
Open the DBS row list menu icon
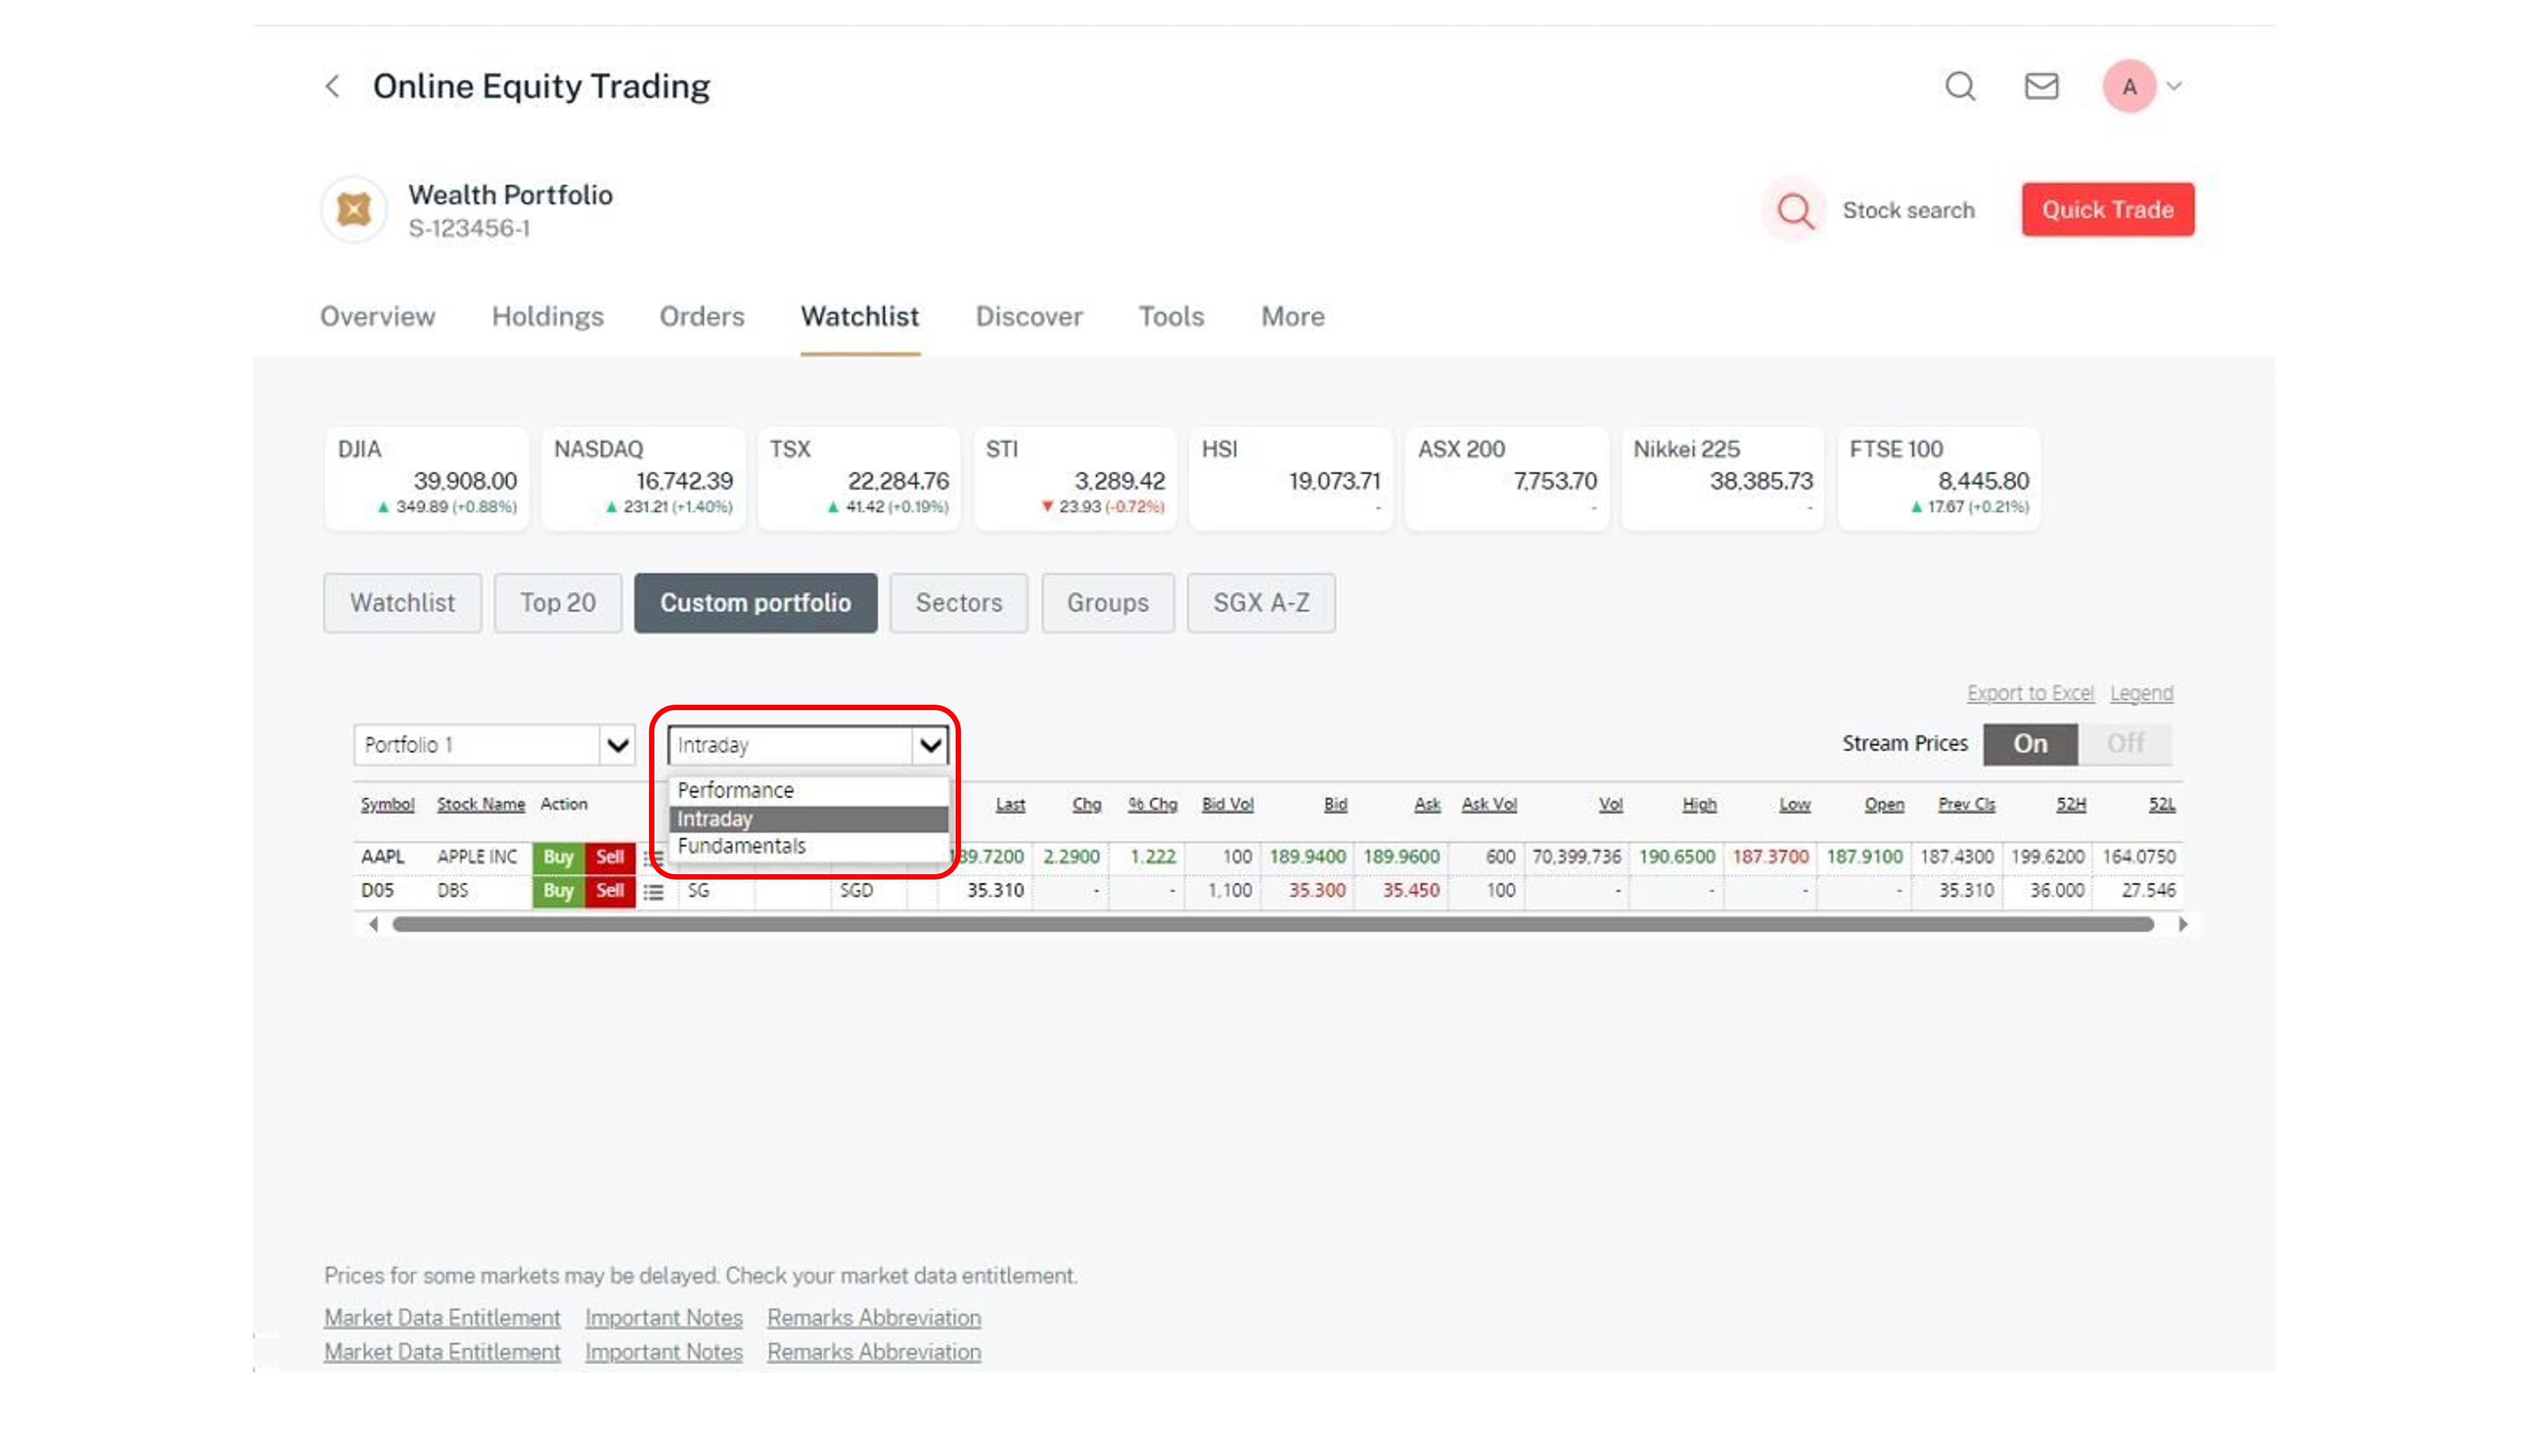tap(653, 891)
